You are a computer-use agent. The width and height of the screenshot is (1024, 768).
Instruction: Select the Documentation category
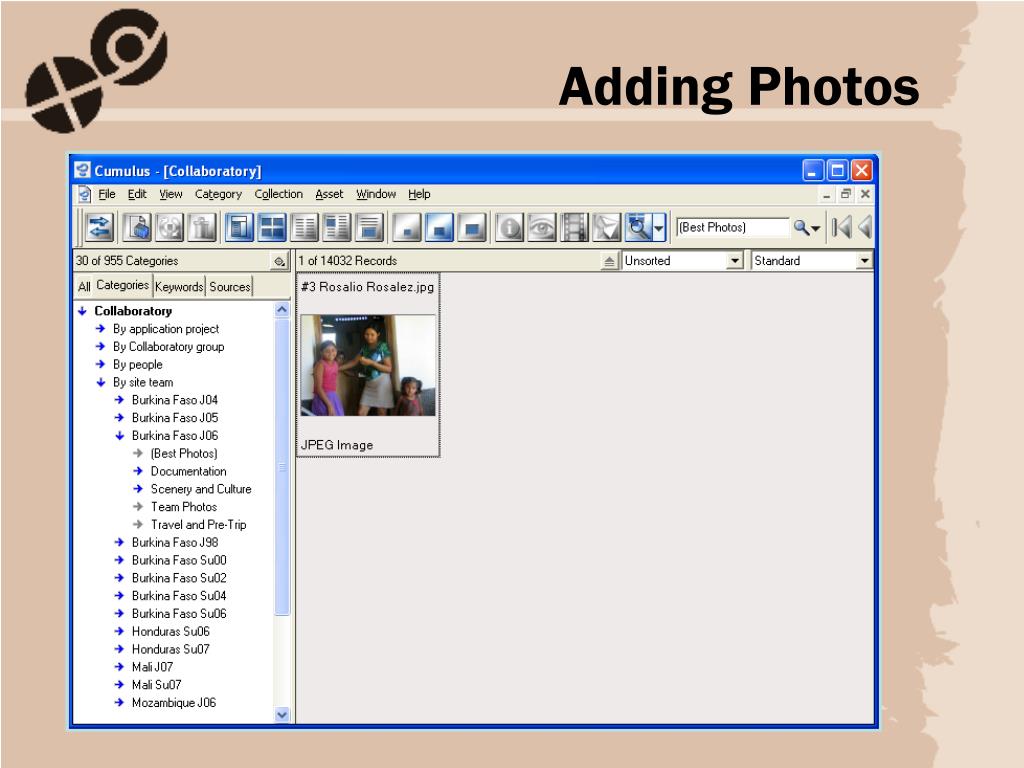(188, 471)
